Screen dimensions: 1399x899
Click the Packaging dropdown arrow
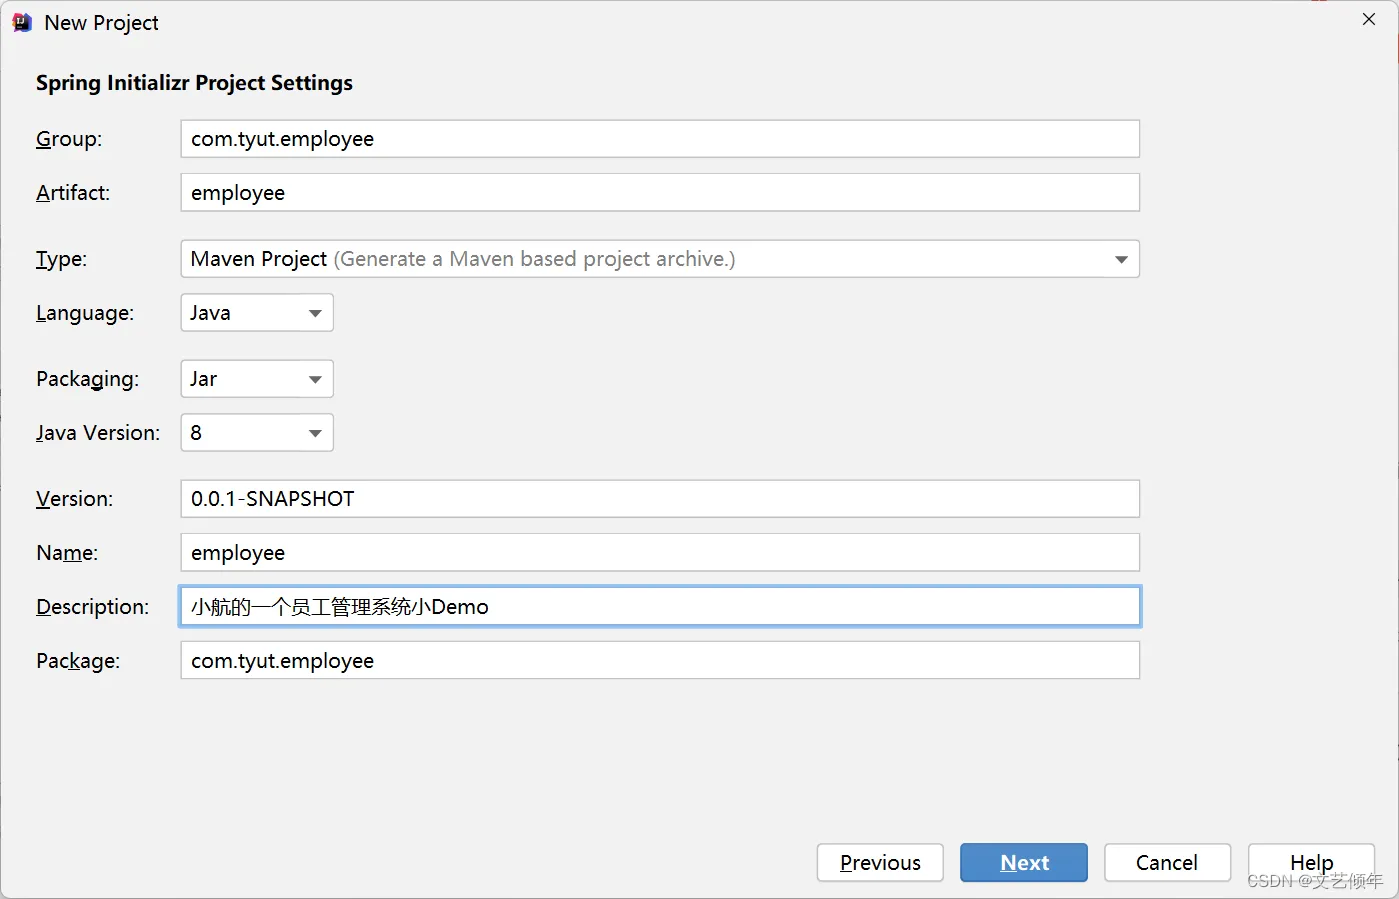315,380
